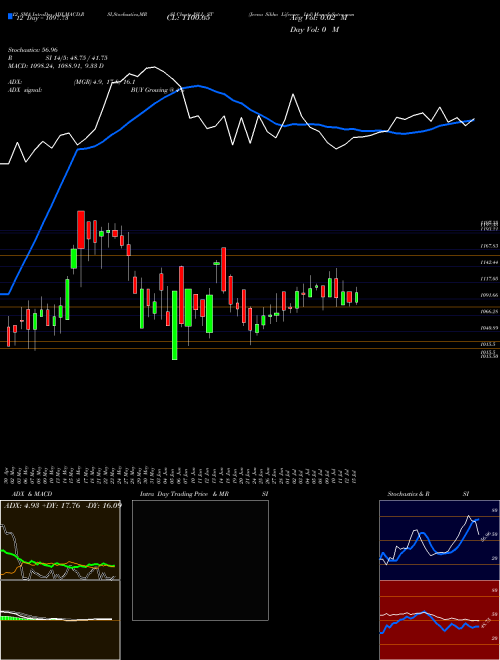Click the long green candle with lowest wick
The width and height of the screenshot is (500, 660).
coord(175,325)
